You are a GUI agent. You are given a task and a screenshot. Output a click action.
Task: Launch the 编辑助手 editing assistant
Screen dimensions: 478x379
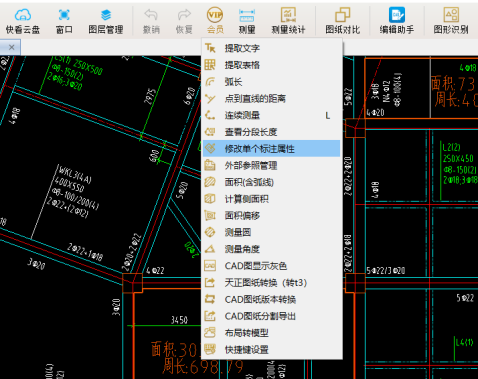point(397,15)
